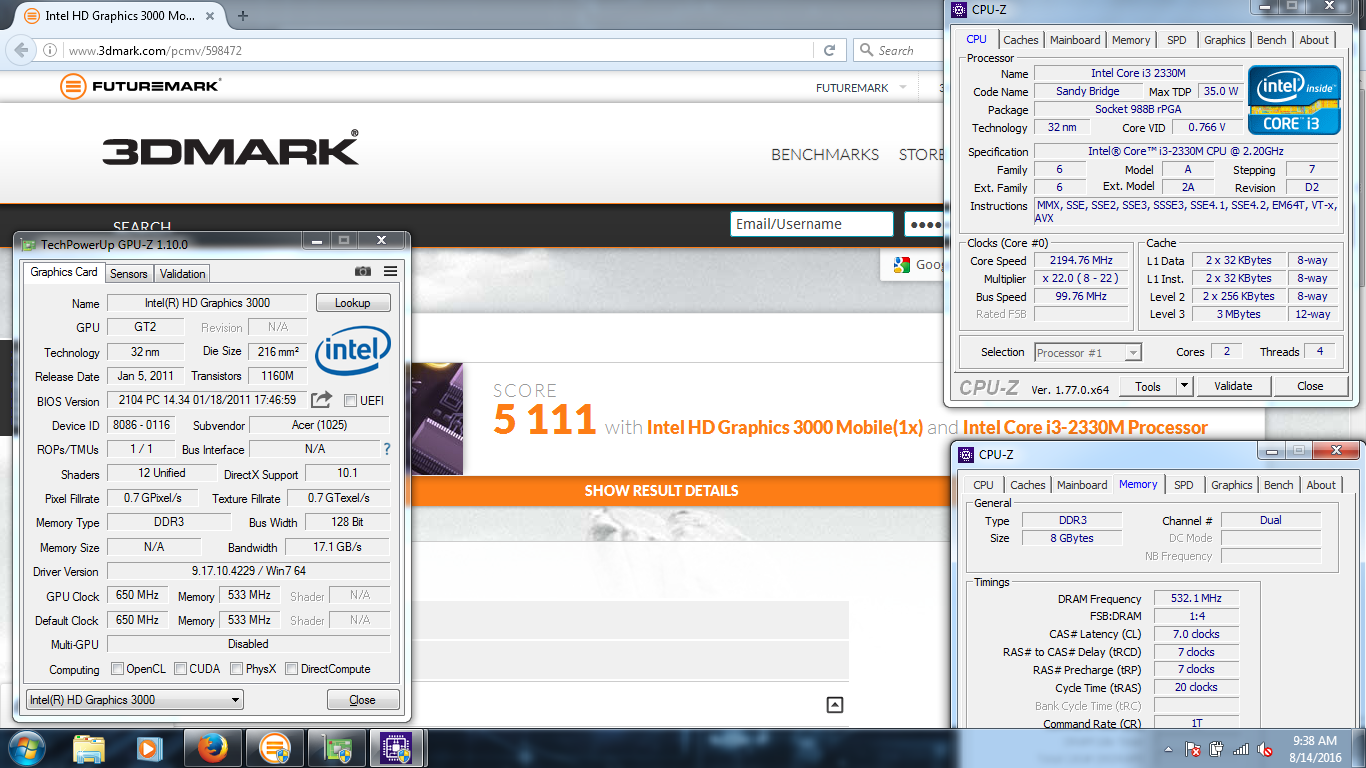Click the scroll-to-top arrow icon on page

pyautogui.click(x=835, y=704)
